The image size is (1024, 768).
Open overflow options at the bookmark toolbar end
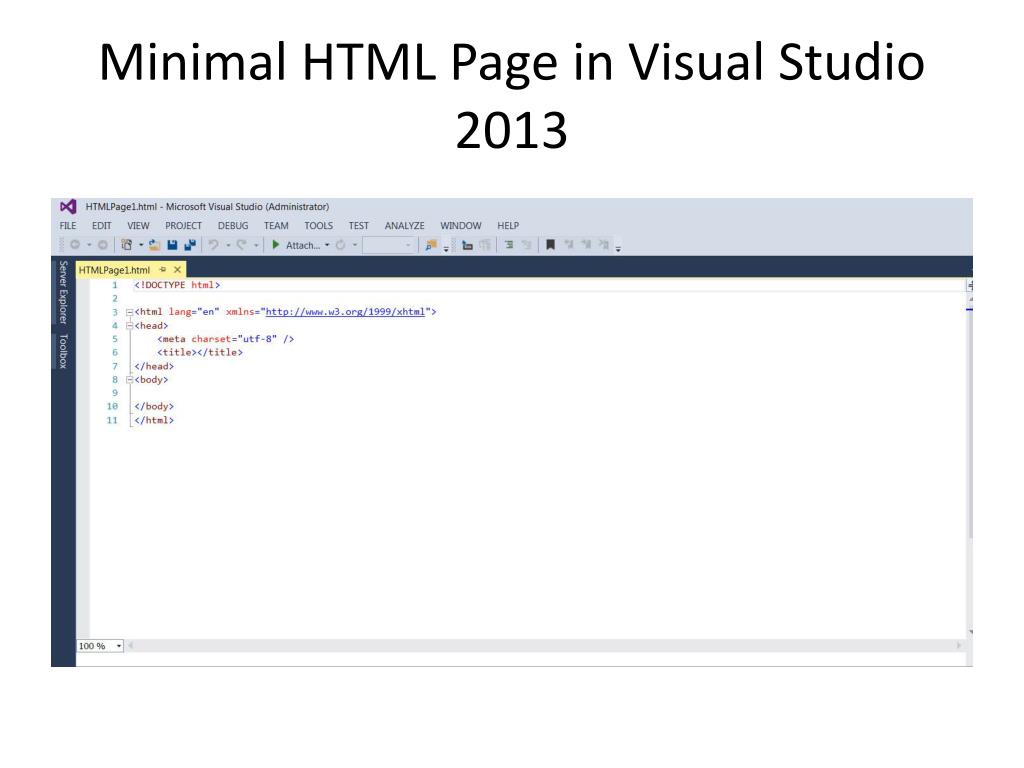click(618, 248)
